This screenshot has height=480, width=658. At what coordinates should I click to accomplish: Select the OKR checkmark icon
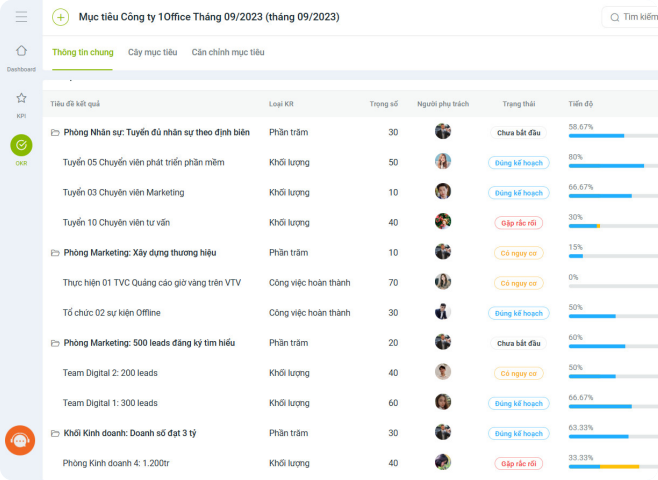pyautogui.click(x=21, y=145)
